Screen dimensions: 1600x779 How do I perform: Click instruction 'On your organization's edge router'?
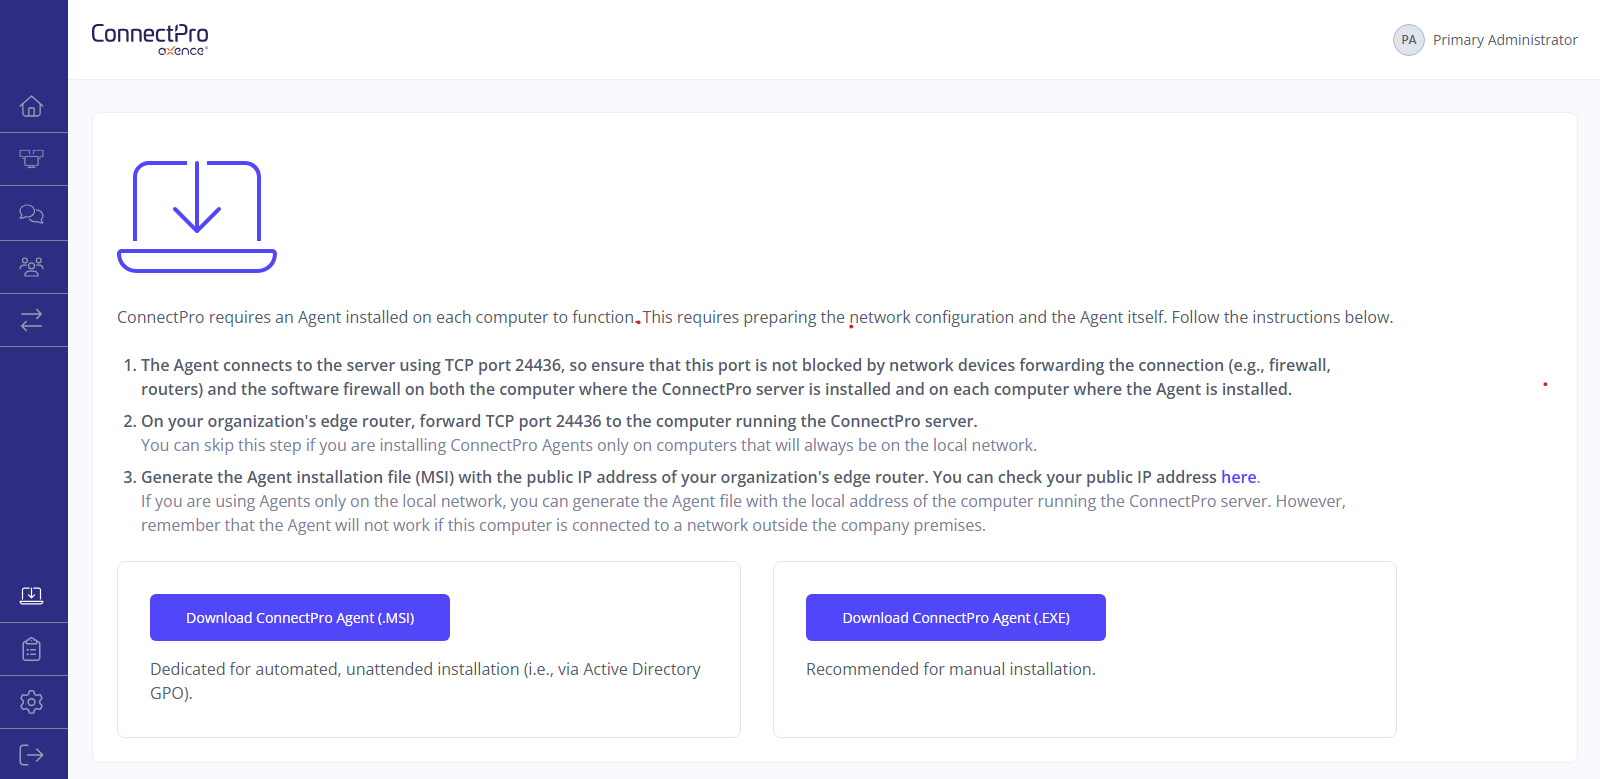tap(559, 421)
